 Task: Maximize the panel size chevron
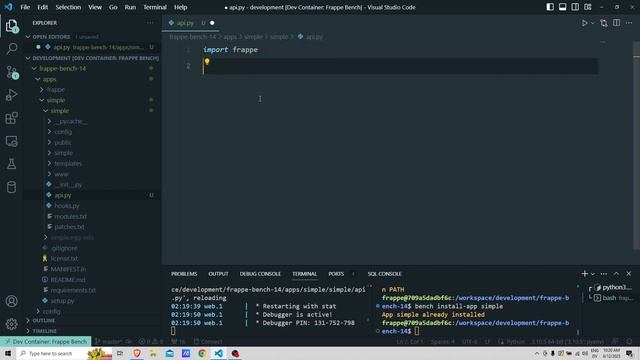click(x=616, y=274)
